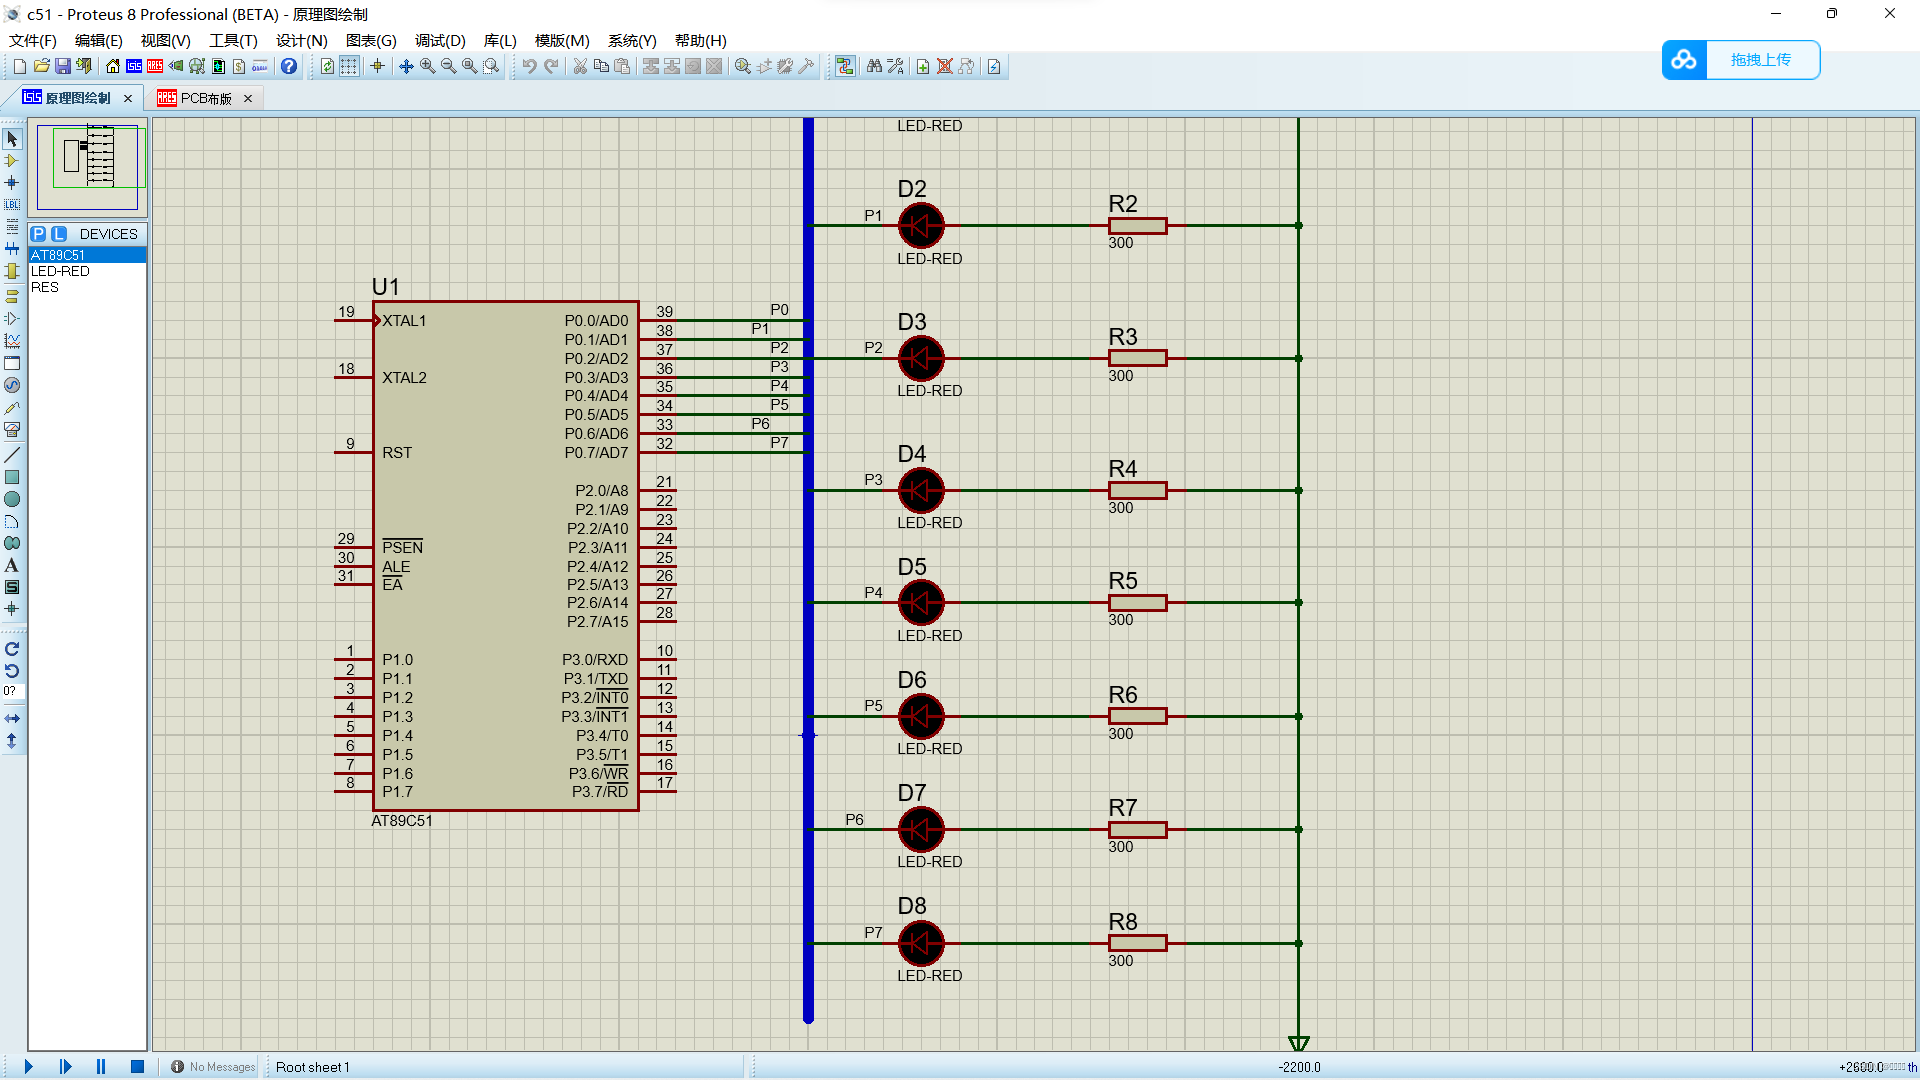Screen dimensions: 1920x1080
Task: Open the 设计(N) menu
Action: [301, 40]
